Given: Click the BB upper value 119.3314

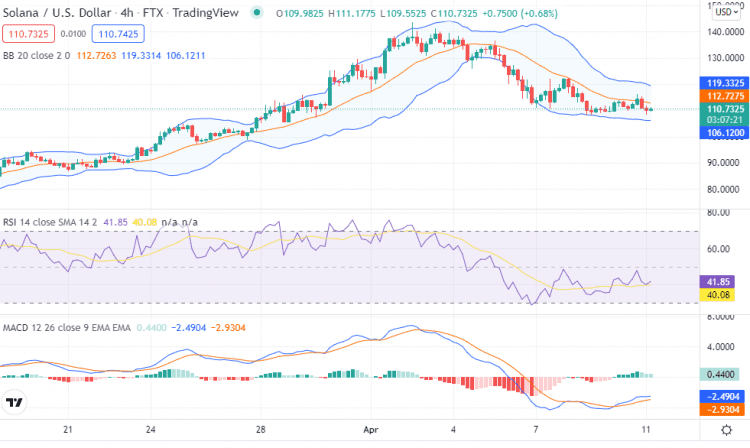Looking at the screenshot, I should pos(141,55).
